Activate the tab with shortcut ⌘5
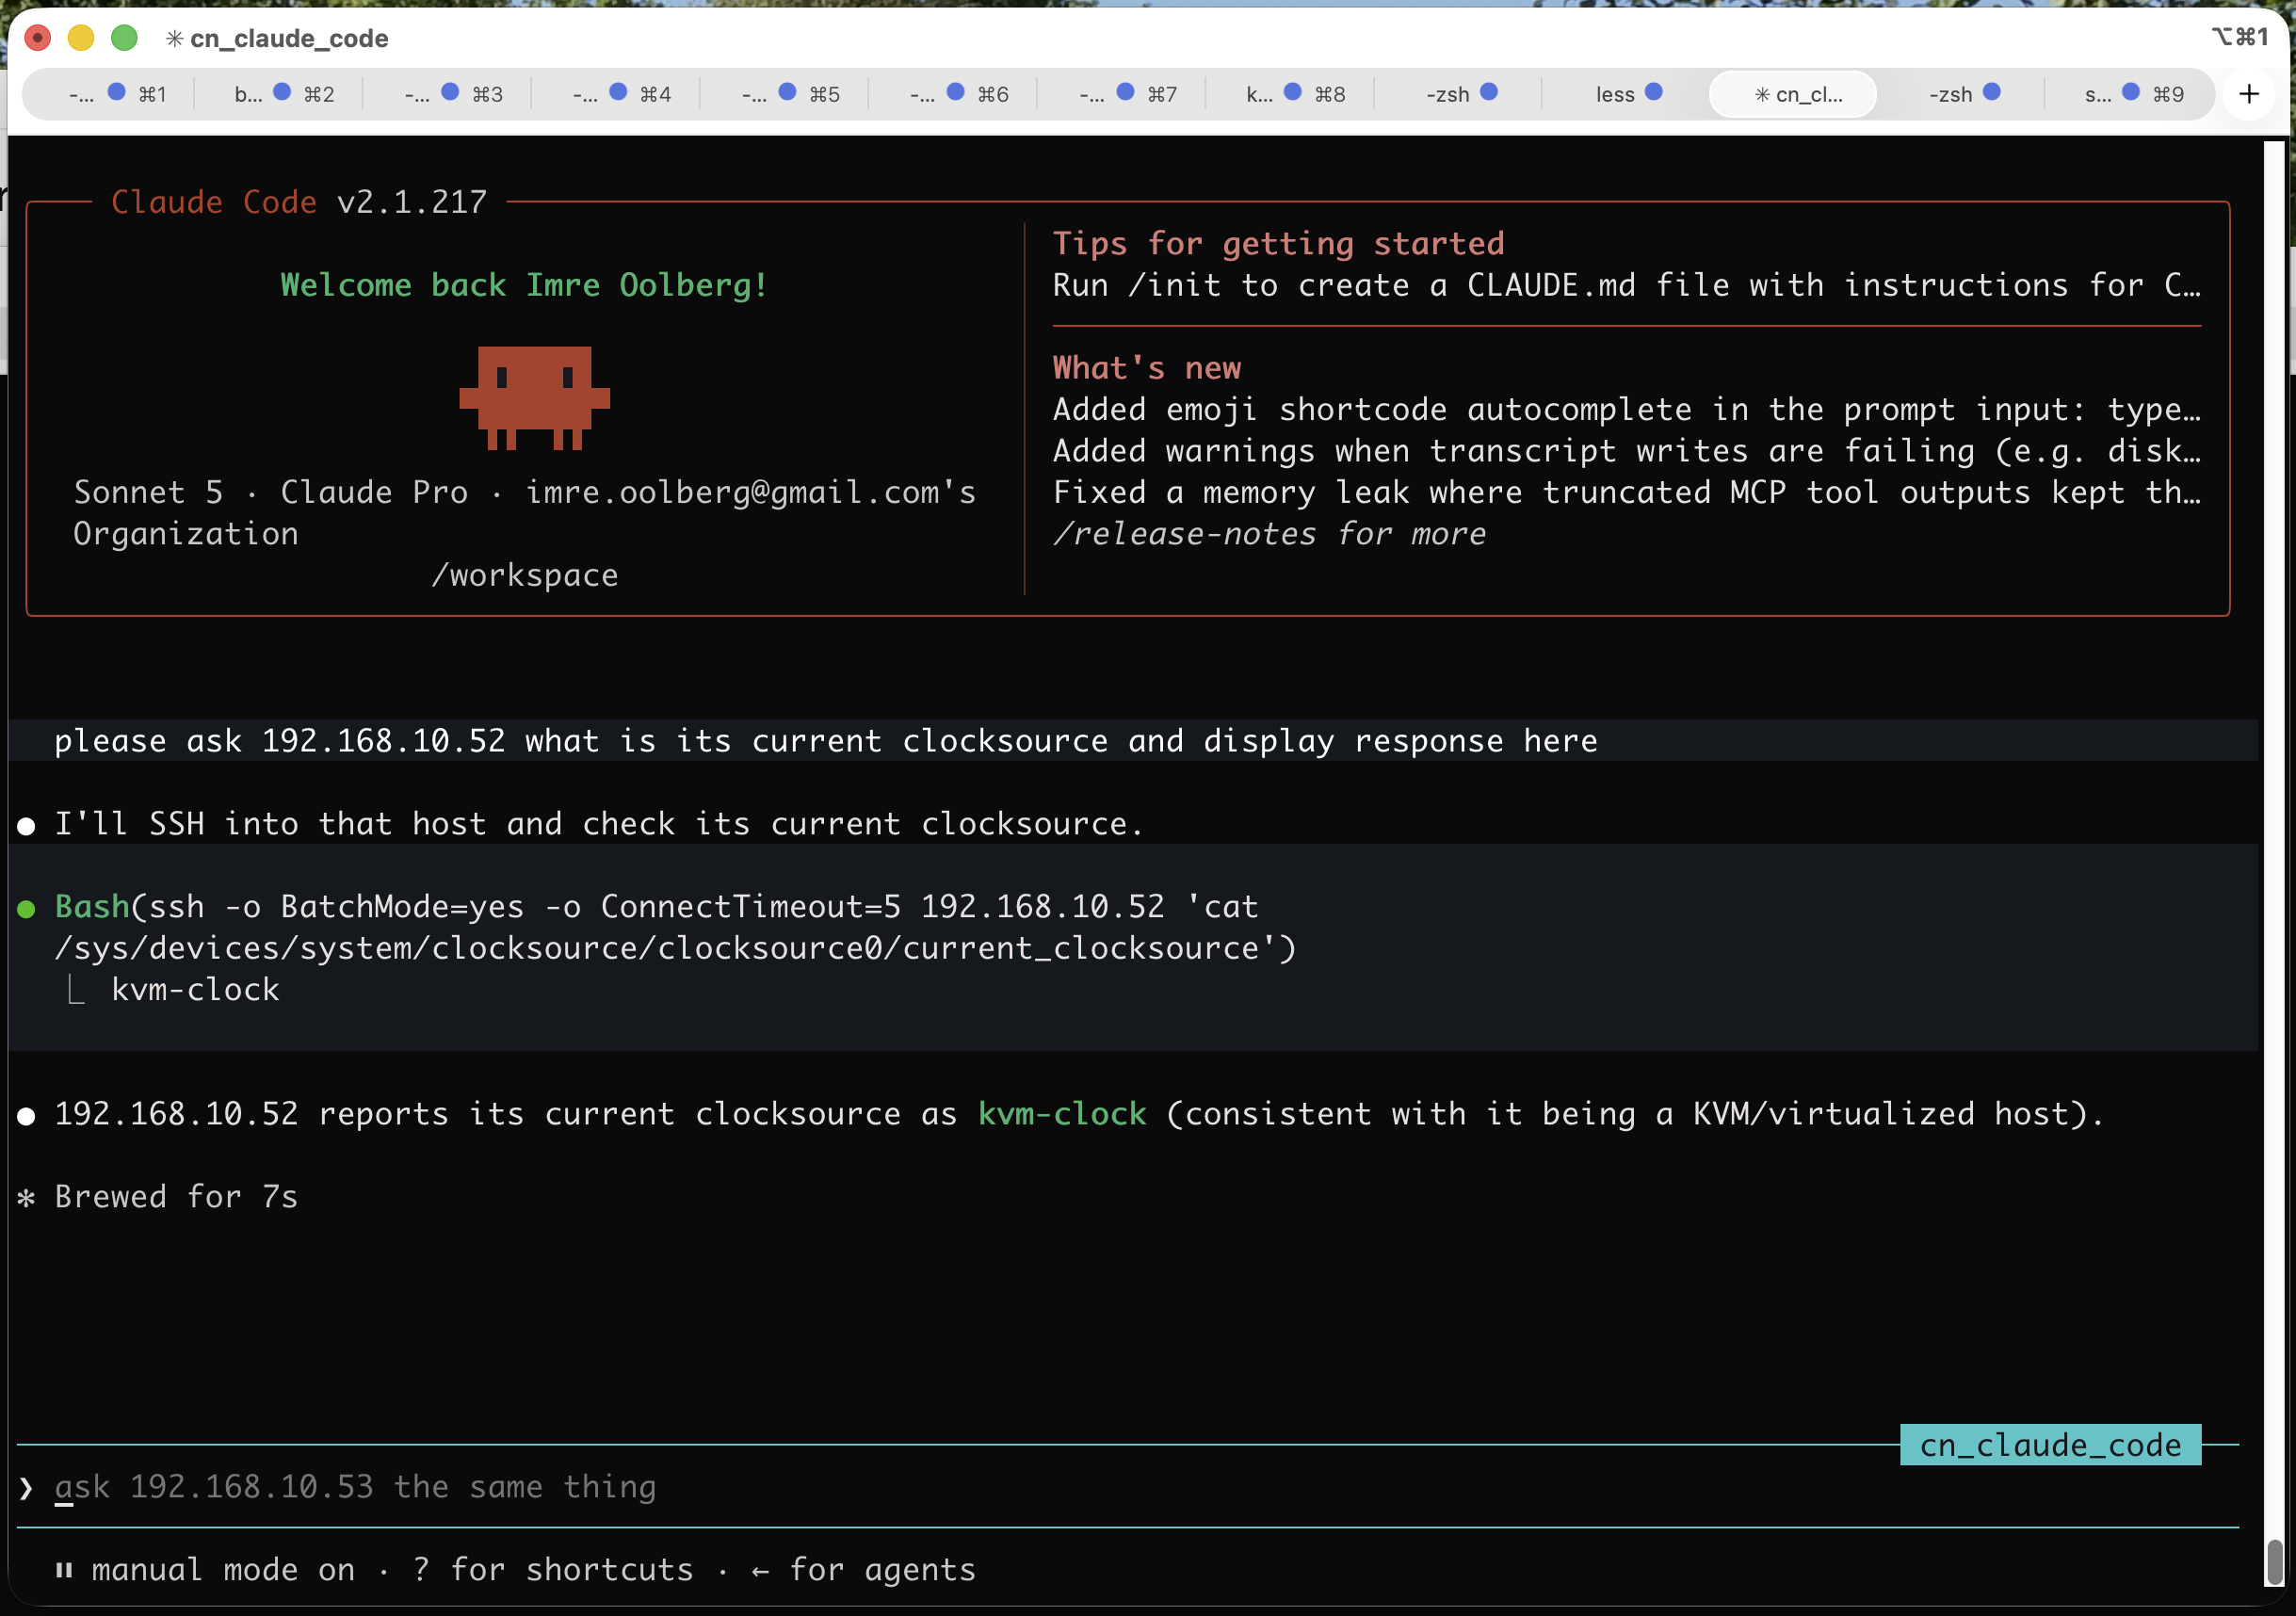 [789, 94]
